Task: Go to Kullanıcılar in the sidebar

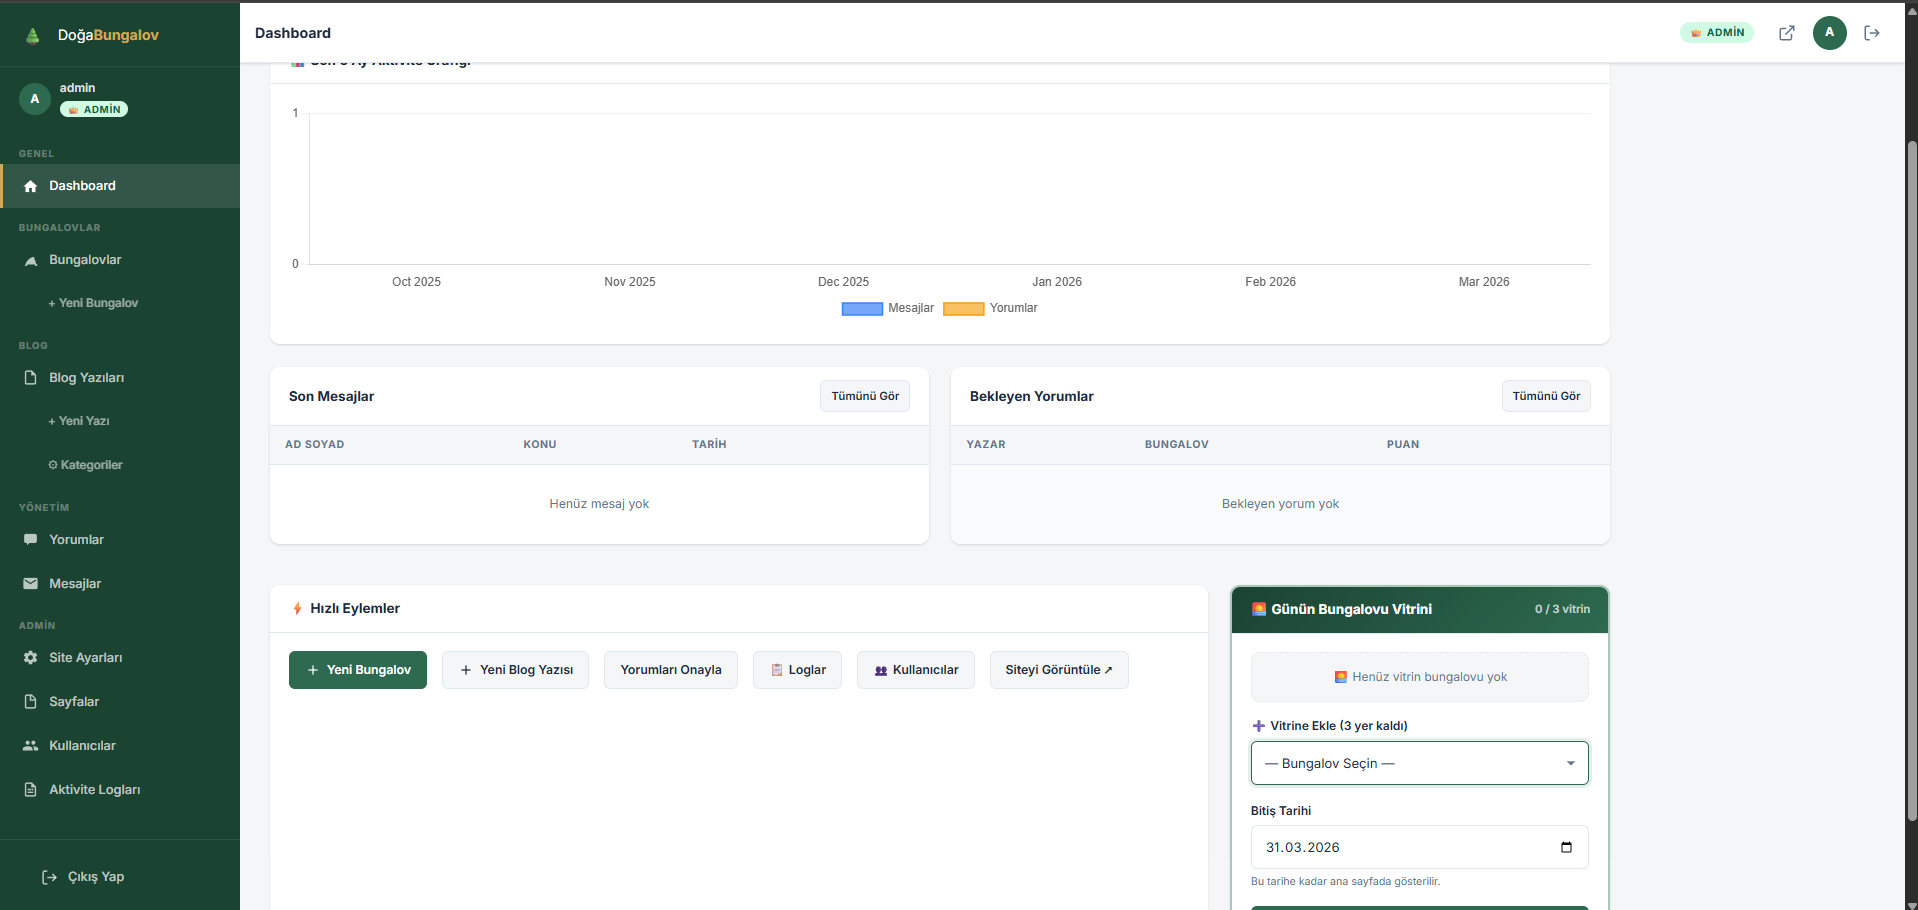Action: 82,746
